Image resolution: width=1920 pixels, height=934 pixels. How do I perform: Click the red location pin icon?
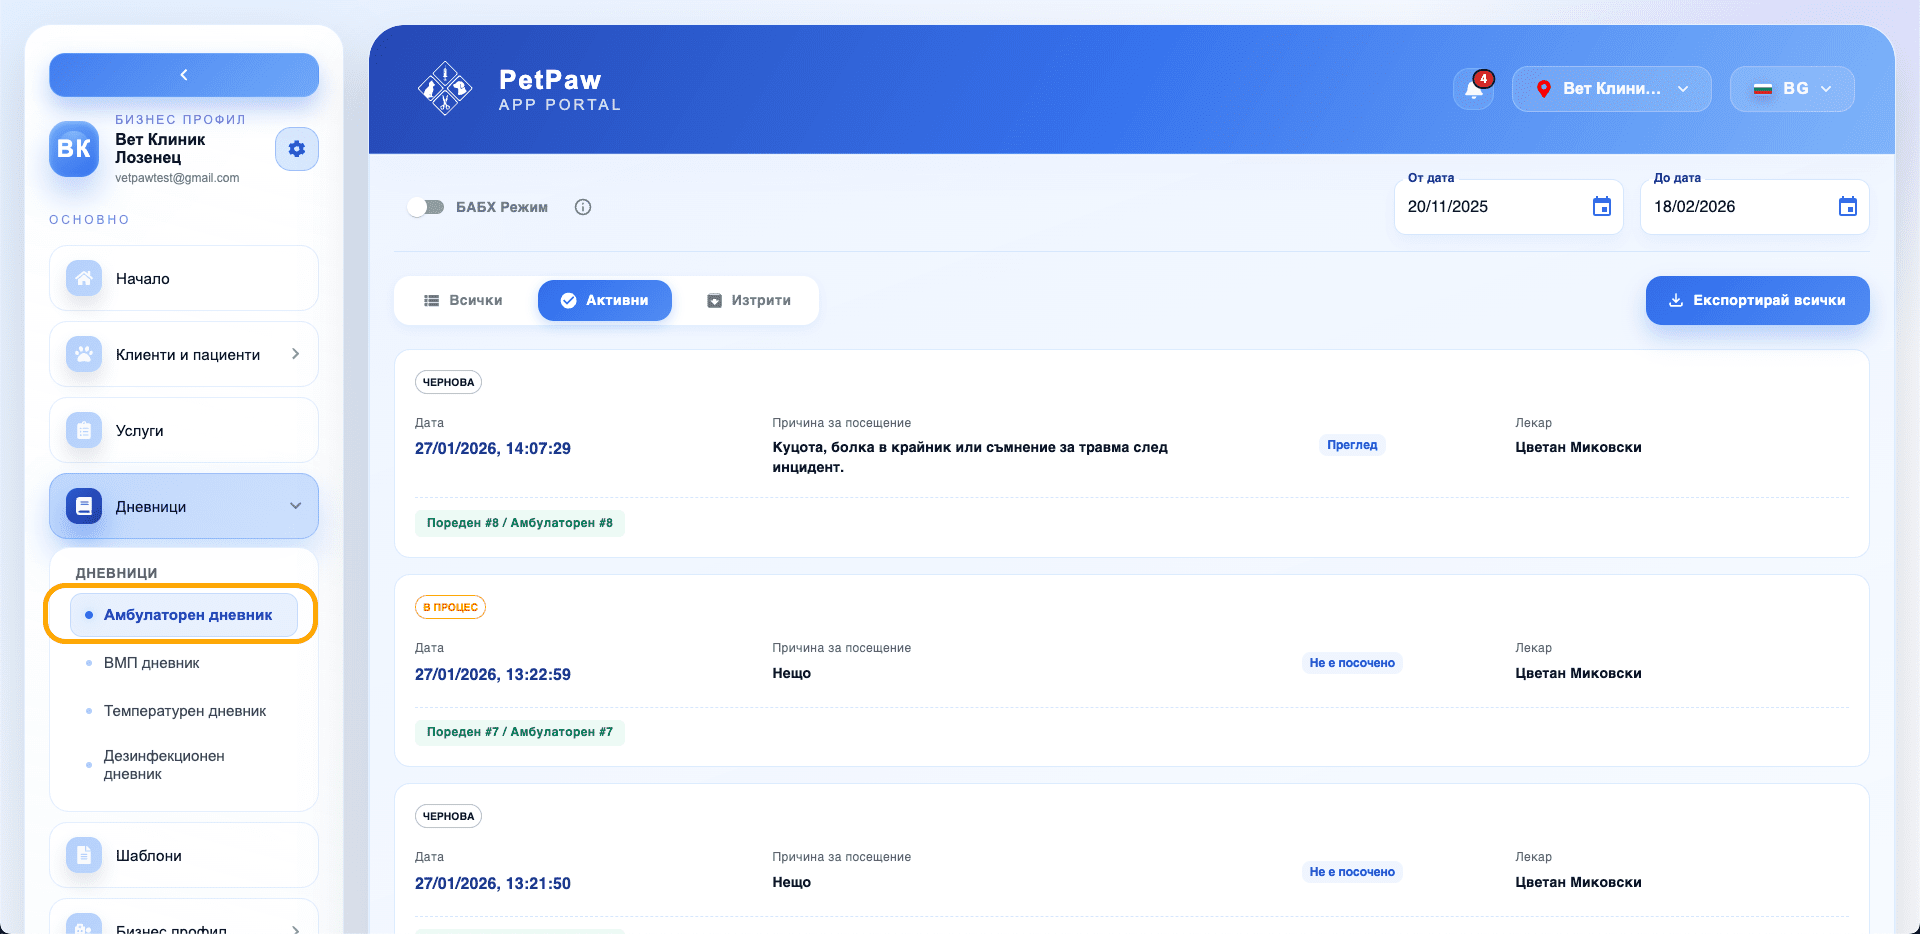point(1543,89)
